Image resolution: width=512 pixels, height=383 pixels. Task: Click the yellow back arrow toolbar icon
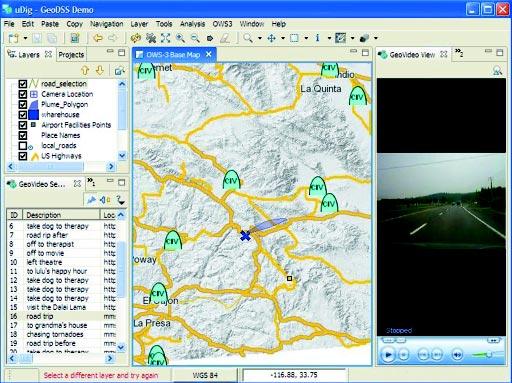pos(98,38)
